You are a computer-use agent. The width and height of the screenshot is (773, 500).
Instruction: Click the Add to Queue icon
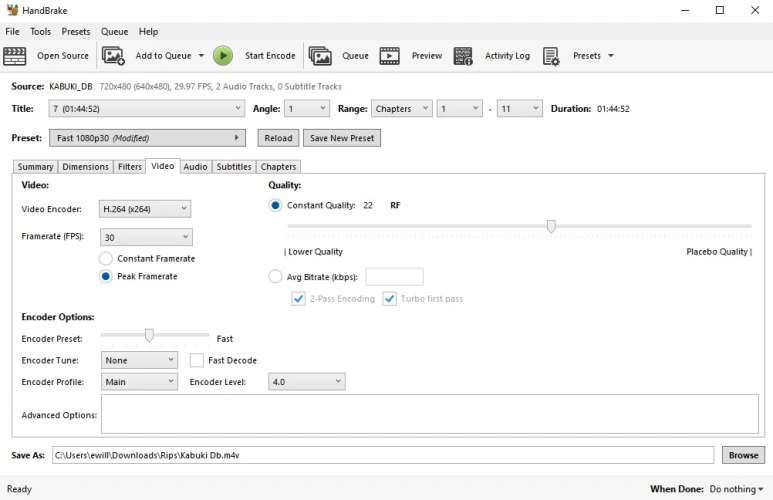(114, 56)
